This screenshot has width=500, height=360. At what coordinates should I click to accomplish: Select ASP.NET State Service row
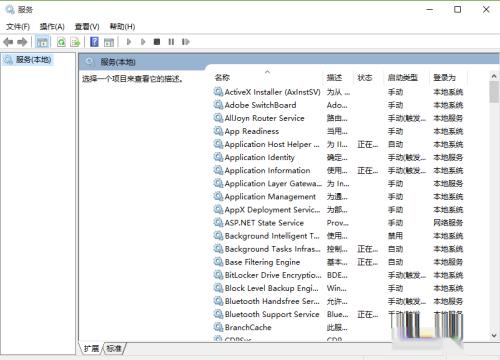tap(338, 223)
